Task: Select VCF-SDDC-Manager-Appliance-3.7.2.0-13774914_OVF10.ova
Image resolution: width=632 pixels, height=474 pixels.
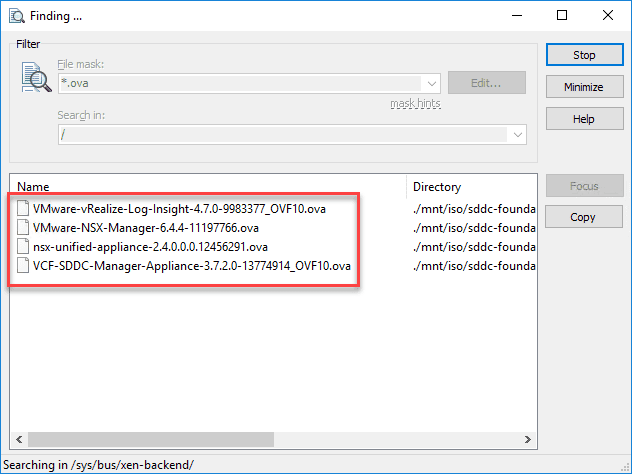Action: [x=192, y=266]
